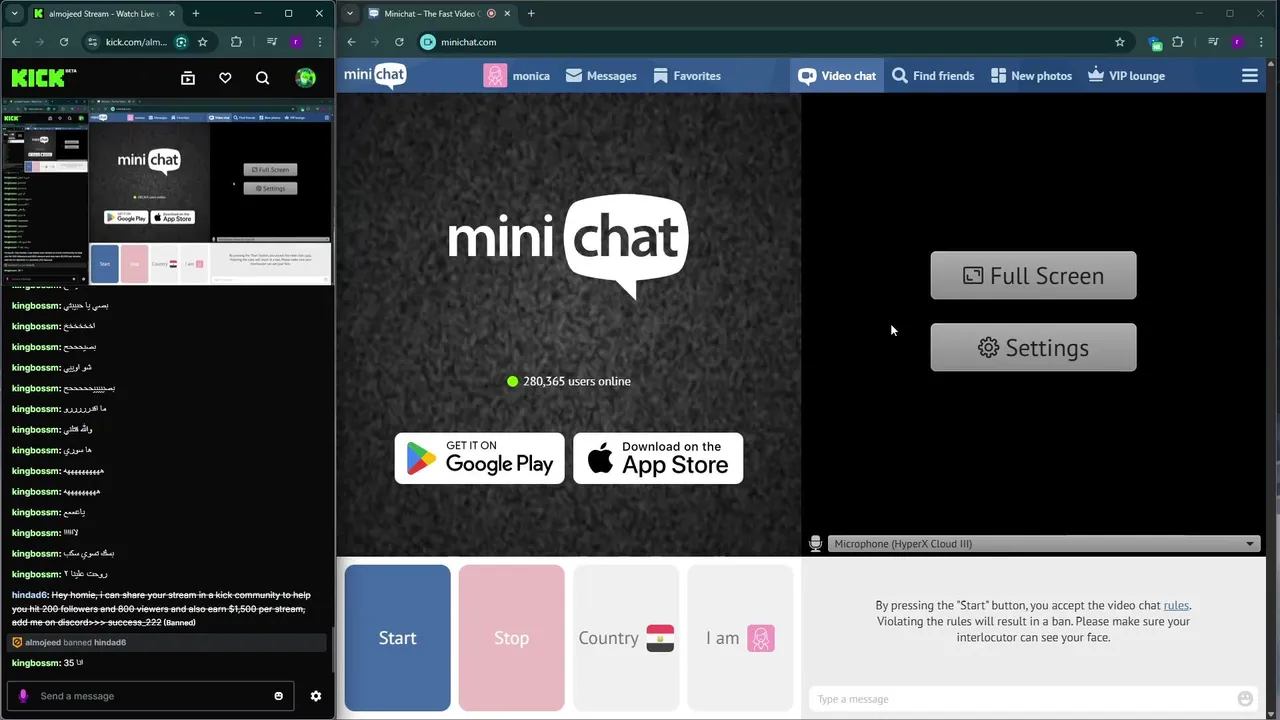Close the Minichat browser tab
This screenshot has width=1280, height=720.
506,14
